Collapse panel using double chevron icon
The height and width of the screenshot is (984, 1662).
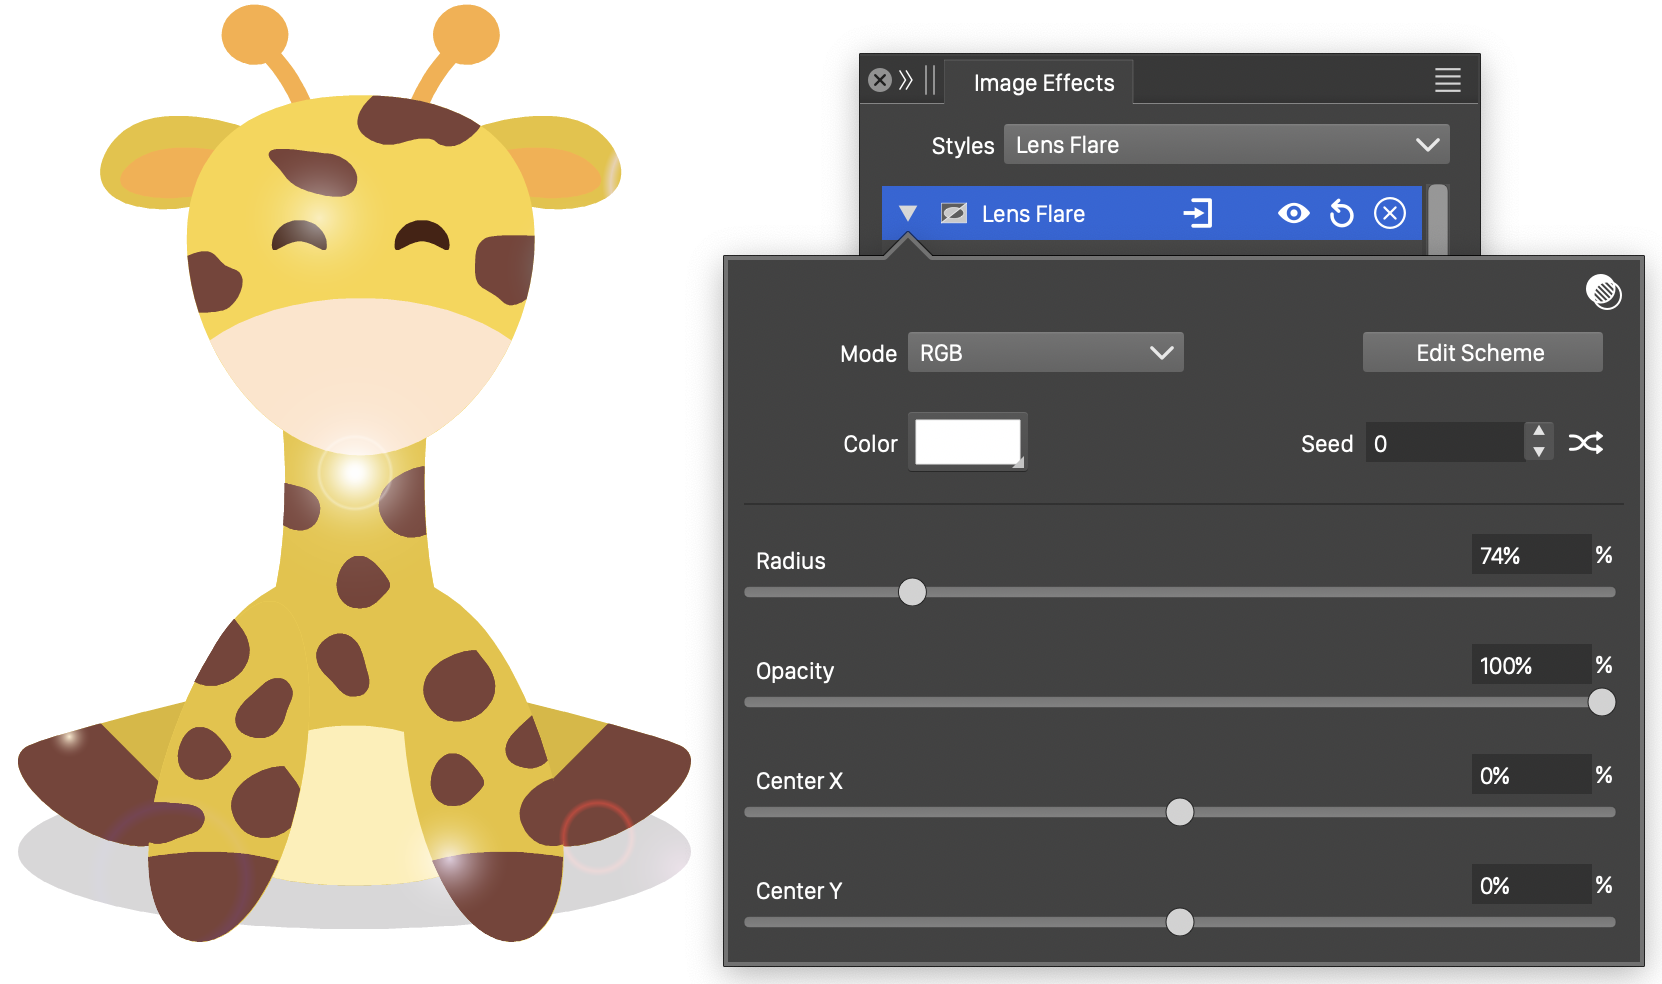click(906, 80)
